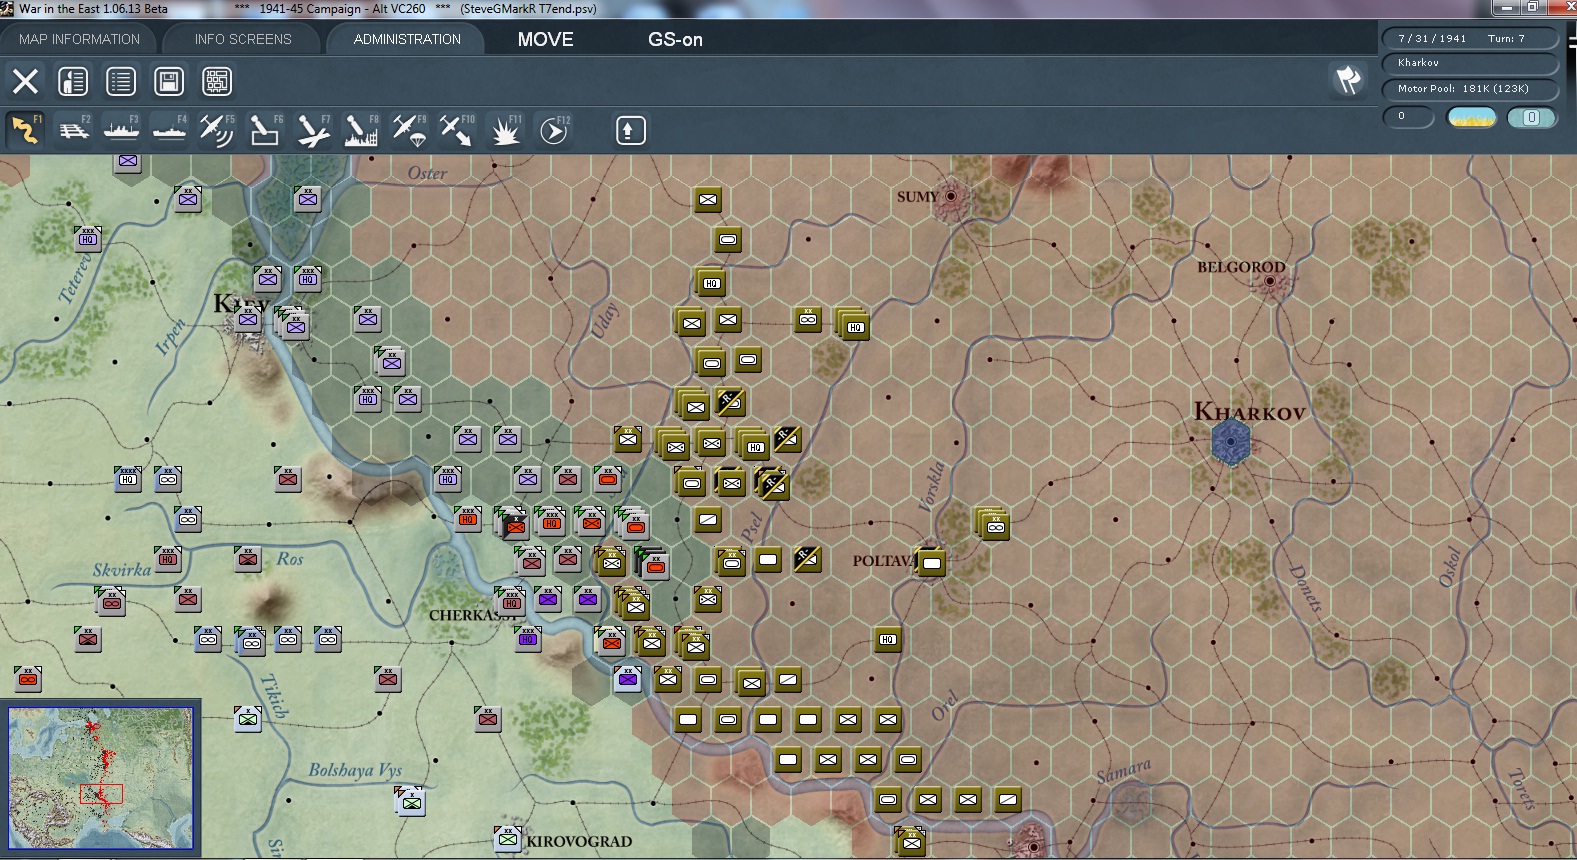The image size is (1577, 860).
Task: Select the F3 naval transport mode
Action: [x=121, y=130]
